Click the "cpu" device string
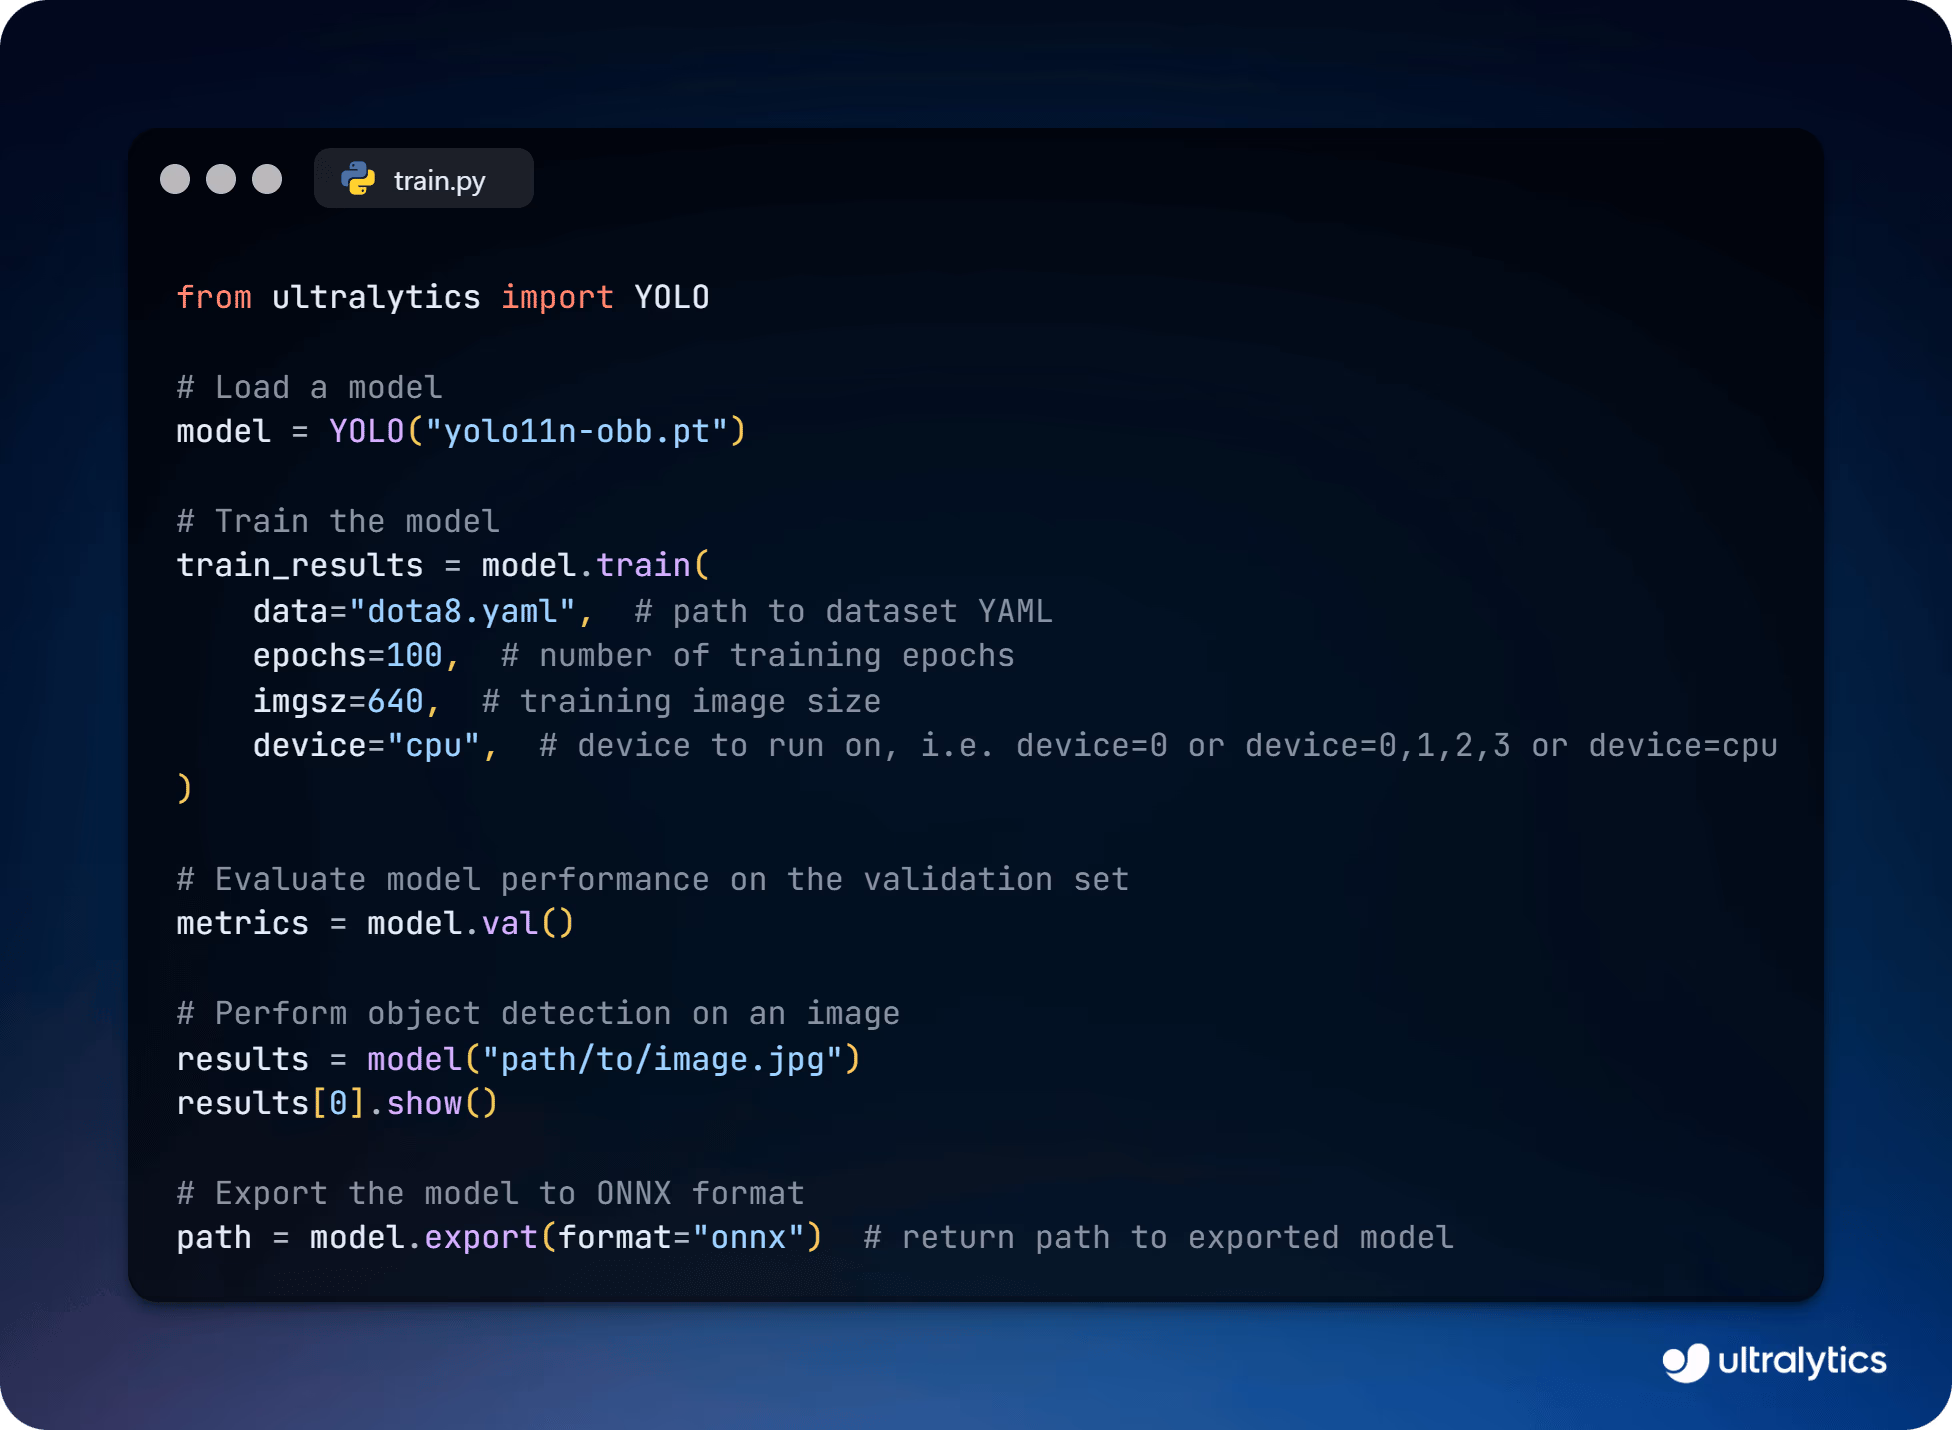 coord(433,746)
